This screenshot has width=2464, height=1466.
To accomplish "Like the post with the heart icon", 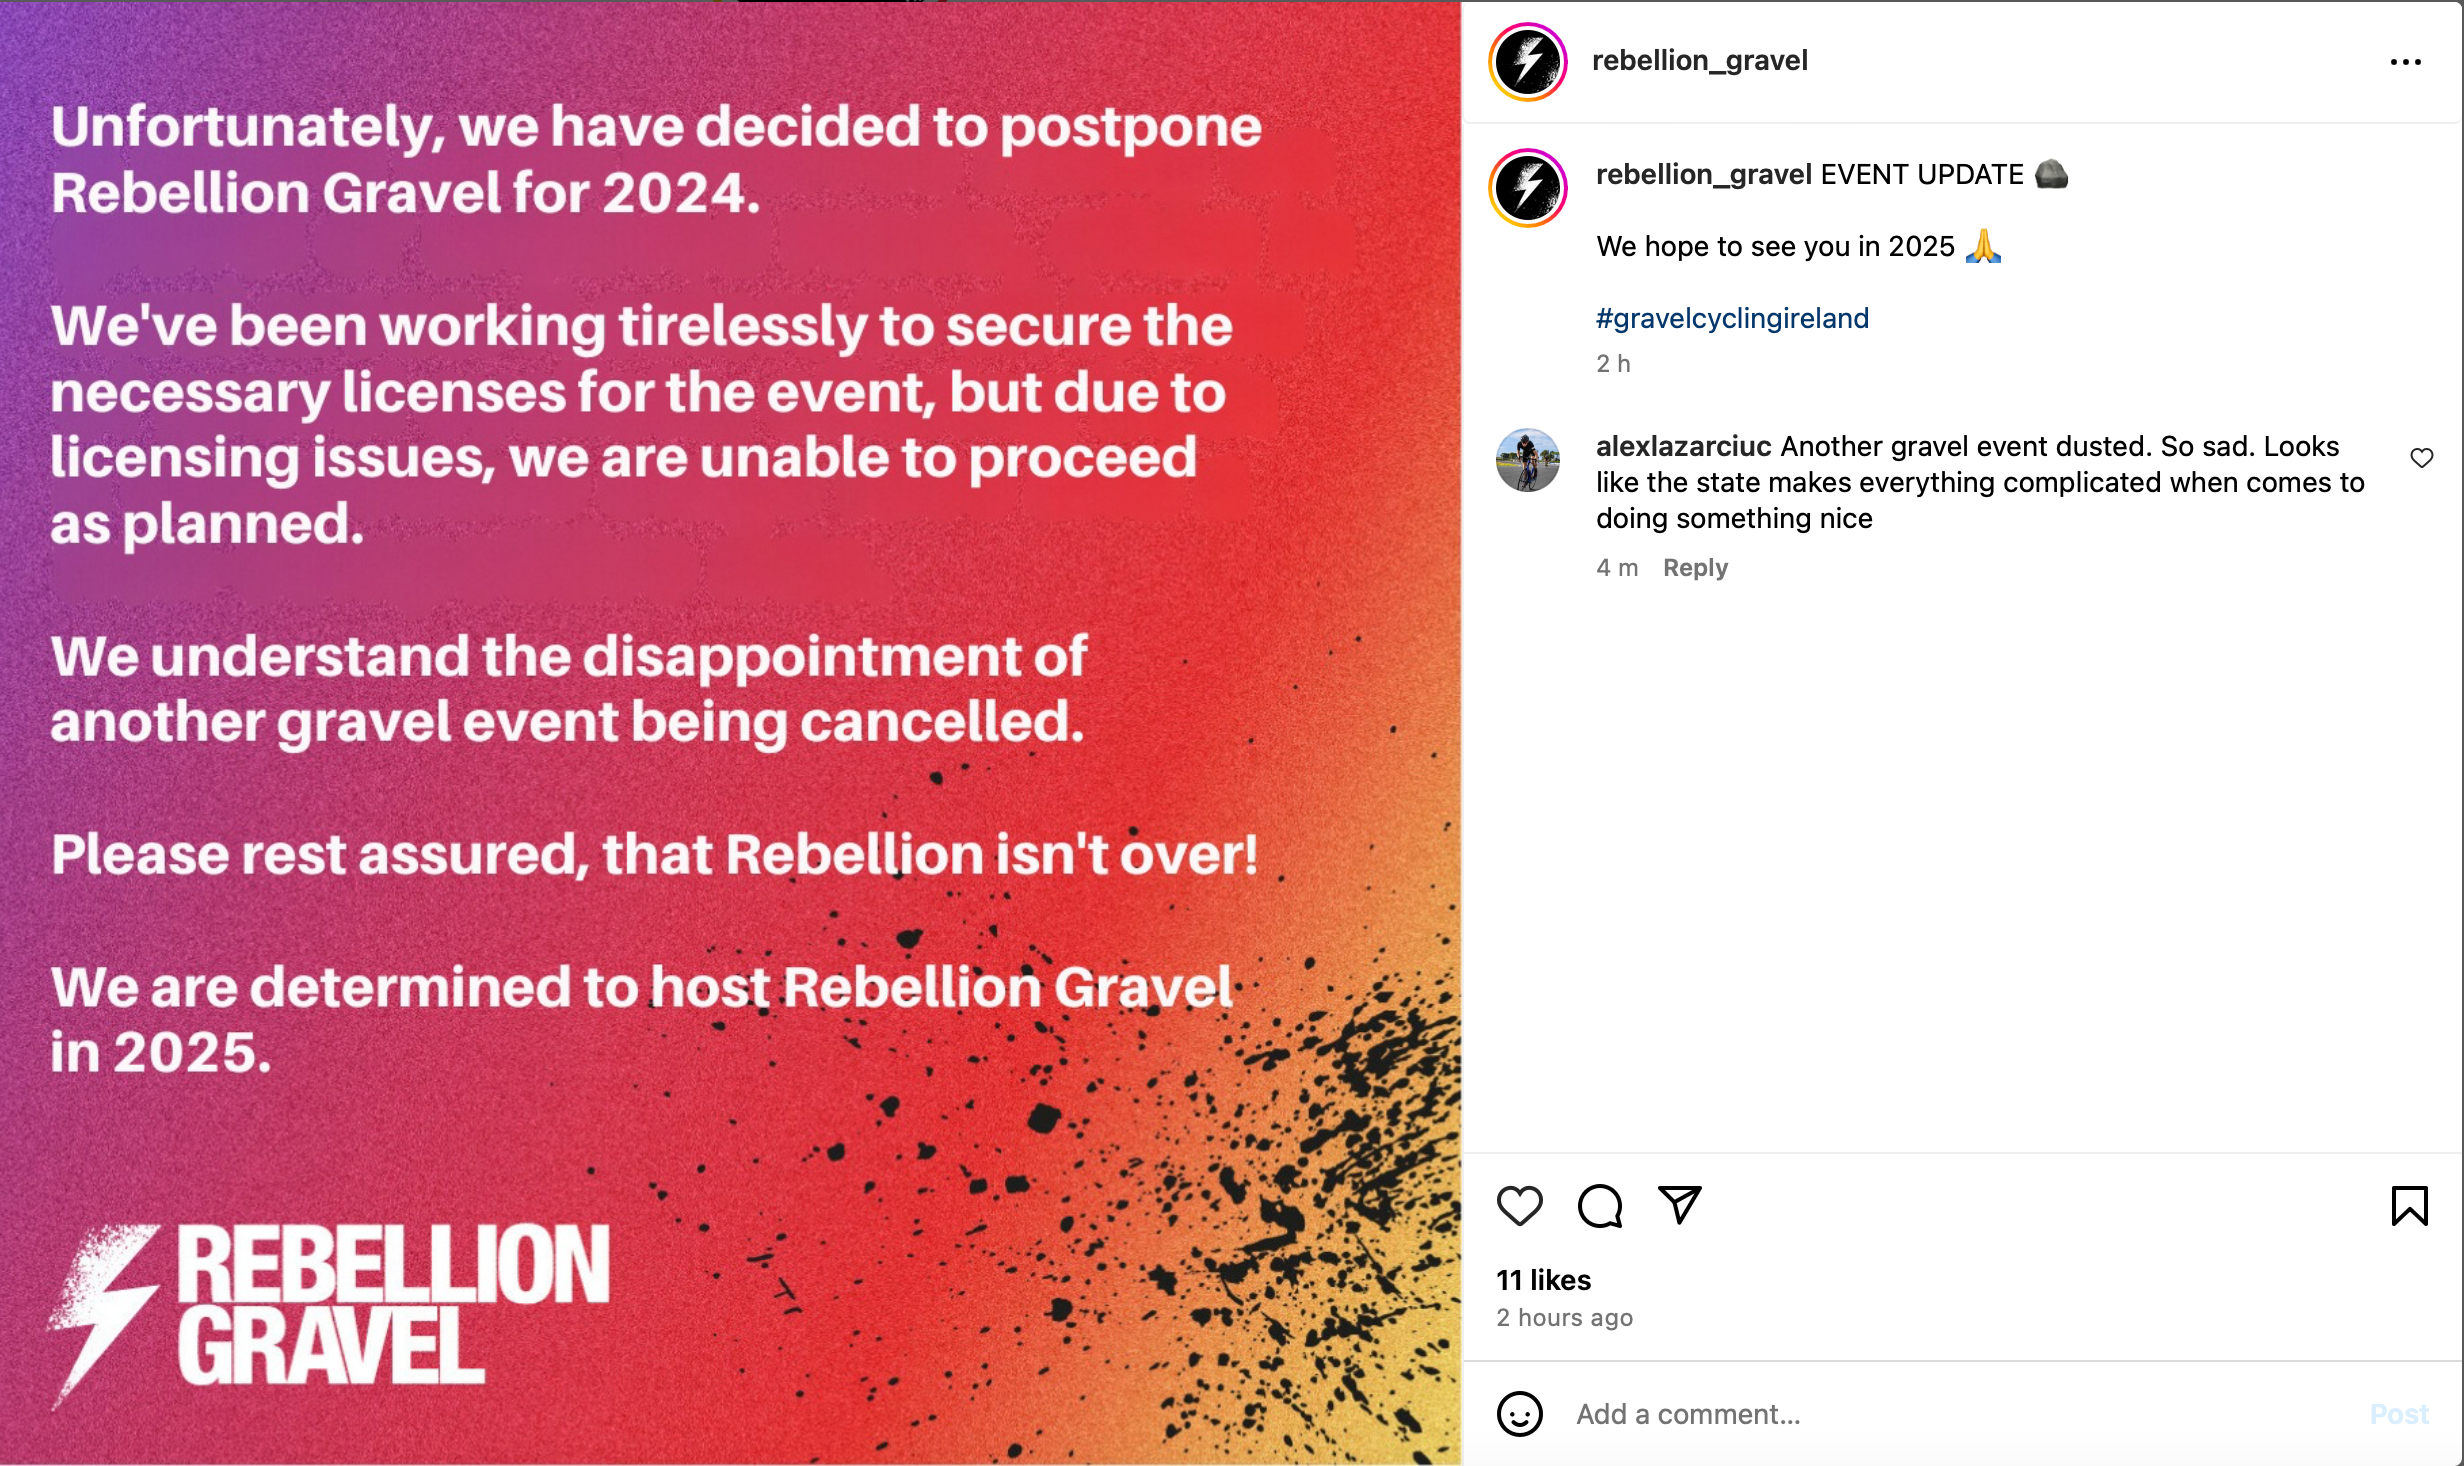I will [1519, 1205].
